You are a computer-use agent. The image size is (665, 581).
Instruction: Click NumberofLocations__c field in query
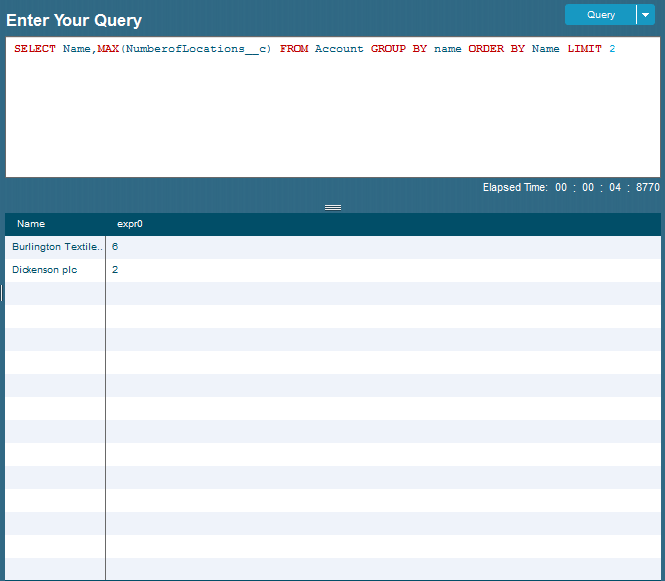[x=196, y=49]
